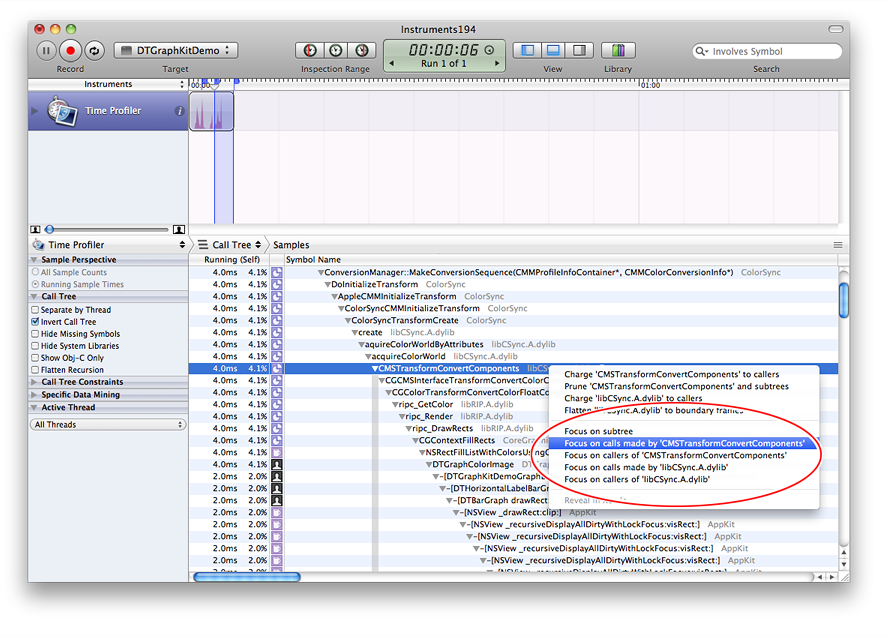Screen dimensions: 886x636
Task: Set inspection range start marker button
Action: coord(309,50)
